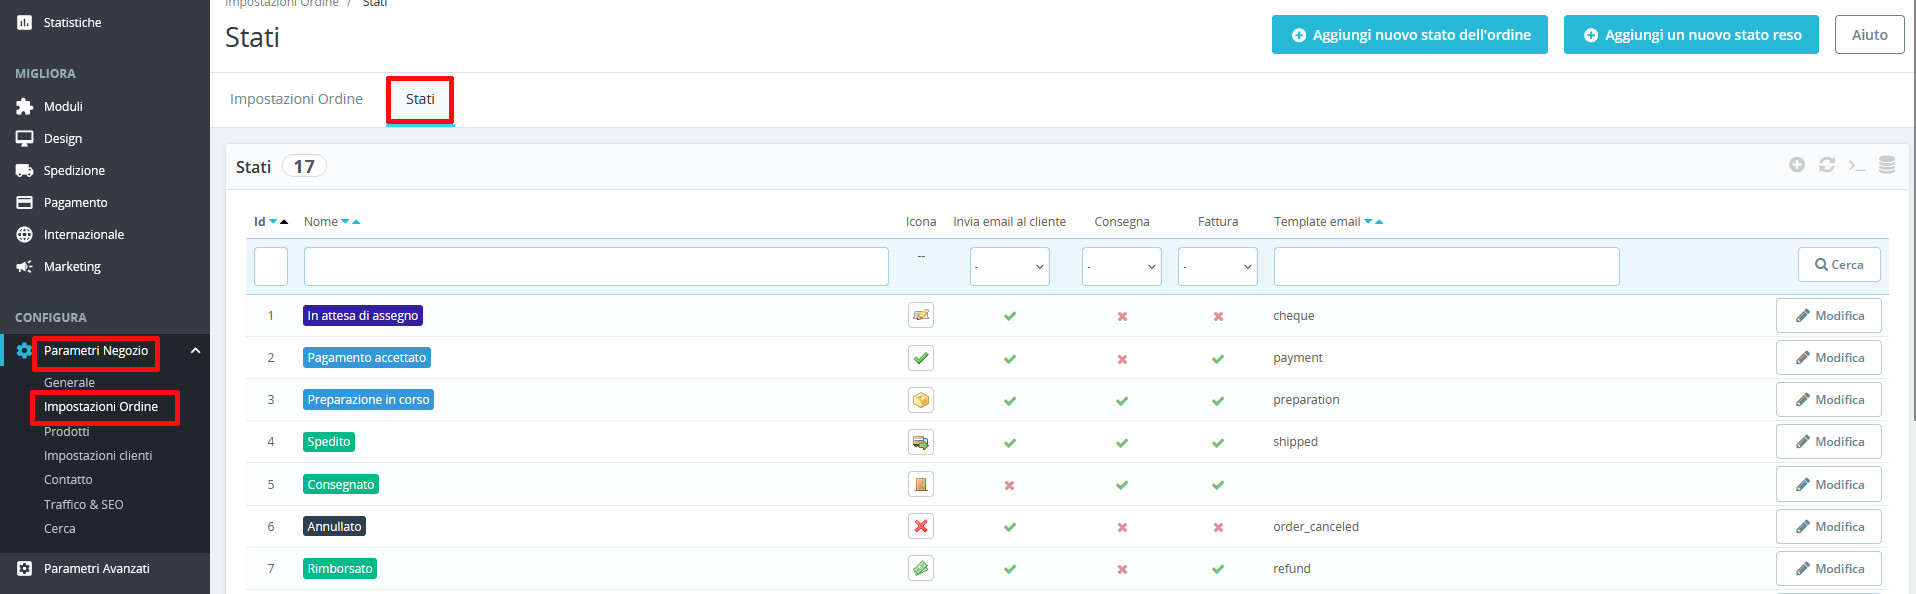Sort Nome column descending arrow
Viewport: 1916px width, 594px height.
tap(345, 222)
